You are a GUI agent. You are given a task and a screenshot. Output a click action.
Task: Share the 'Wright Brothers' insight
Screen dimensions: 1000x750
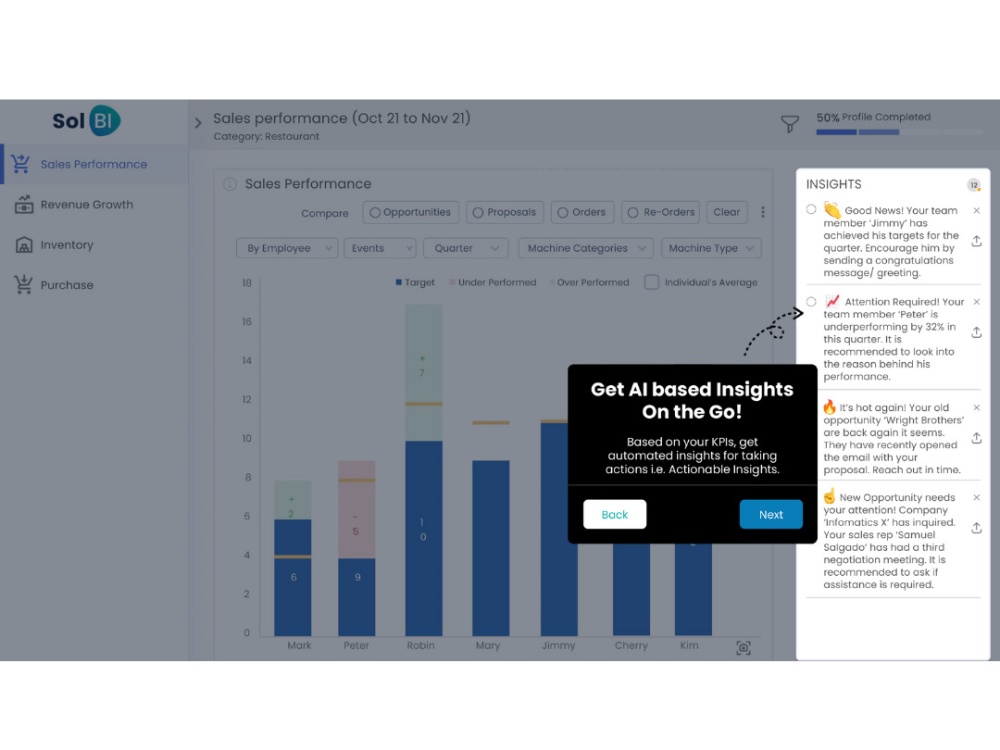point(976,438)
